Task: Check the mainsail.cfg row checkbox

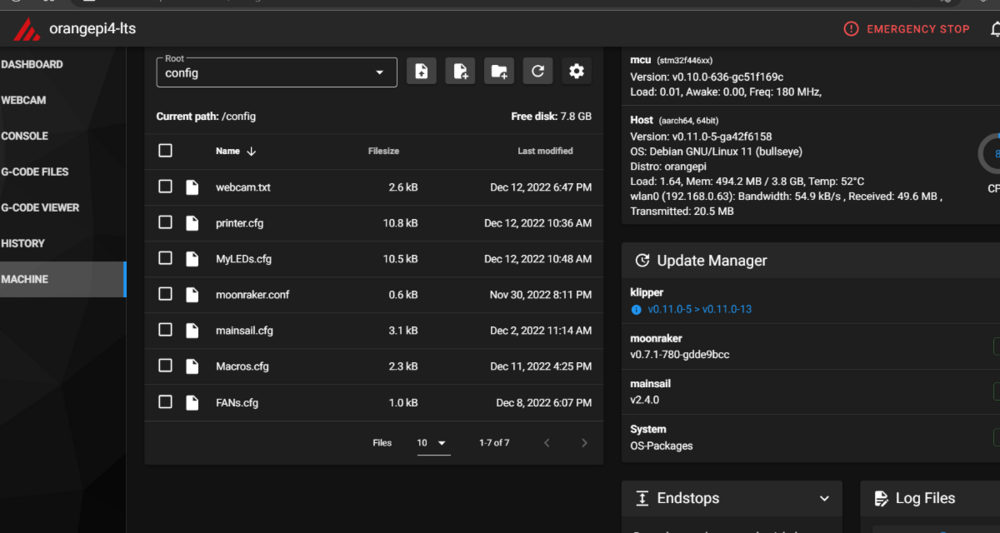Action: coord(165,330)
